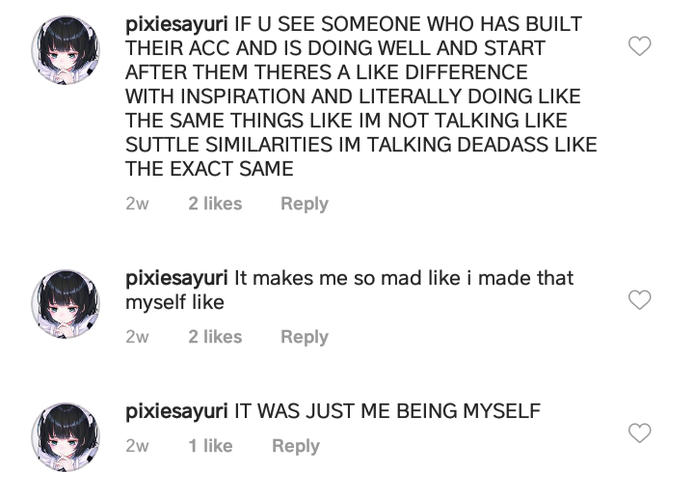Click pixiesayuri username before "It makes me so mad"
Screen dimensions: 694x500
pyautogui.click(x=177, y=277)
